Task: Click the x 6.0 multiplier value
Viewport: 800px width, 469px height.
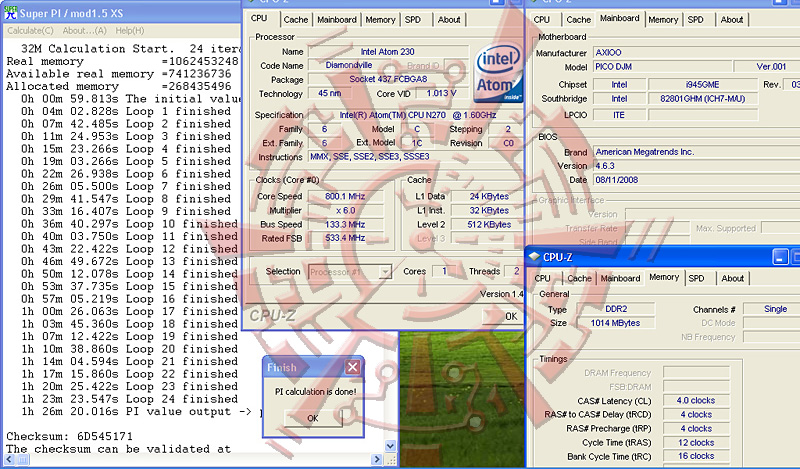Action: point(345,210)
